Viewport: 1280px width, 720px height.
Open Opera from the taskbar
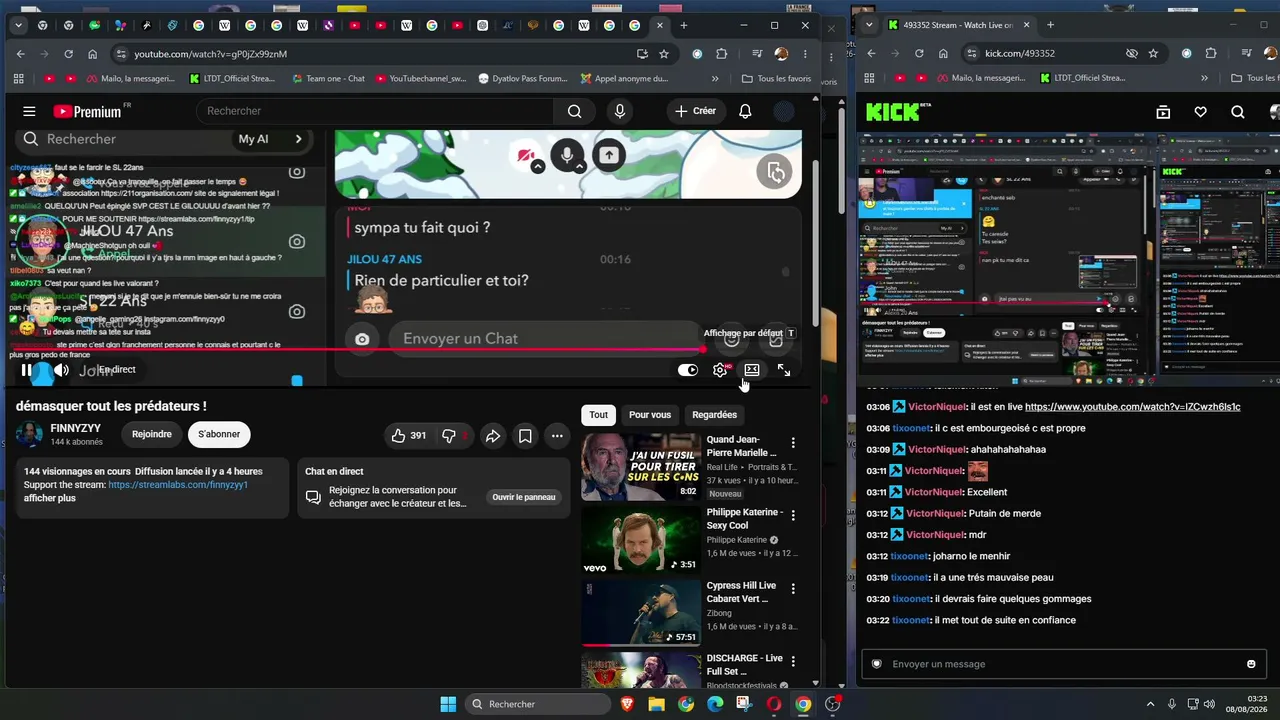774,704
